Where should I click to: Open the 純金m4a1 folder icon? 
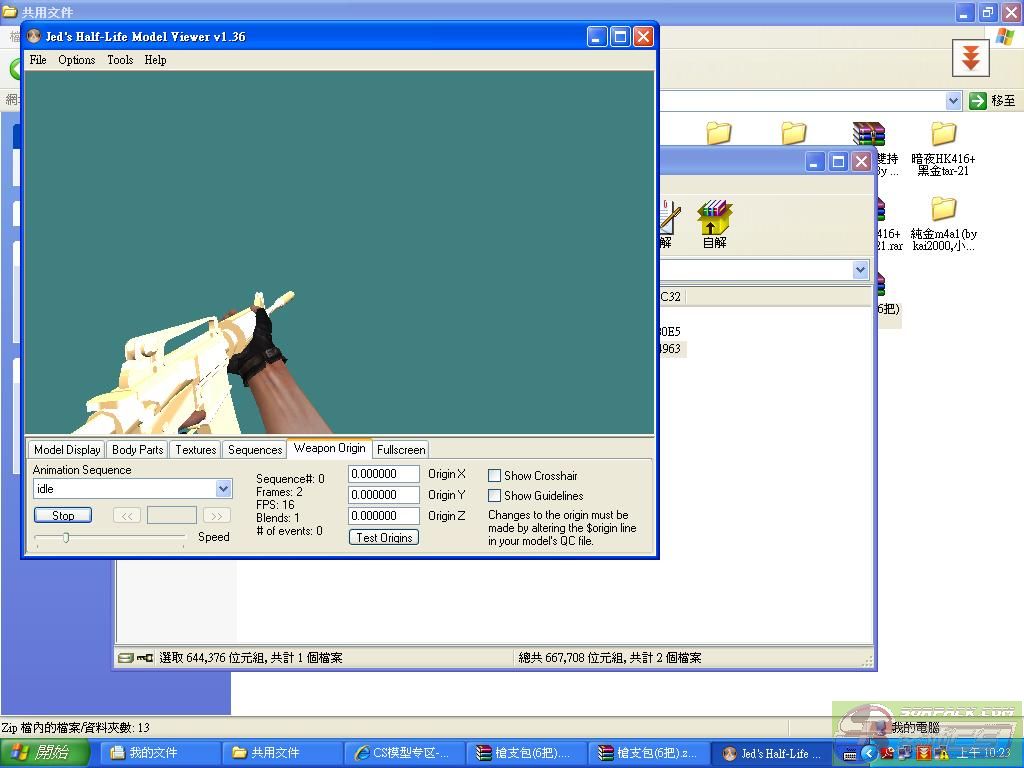pos(943,210)
